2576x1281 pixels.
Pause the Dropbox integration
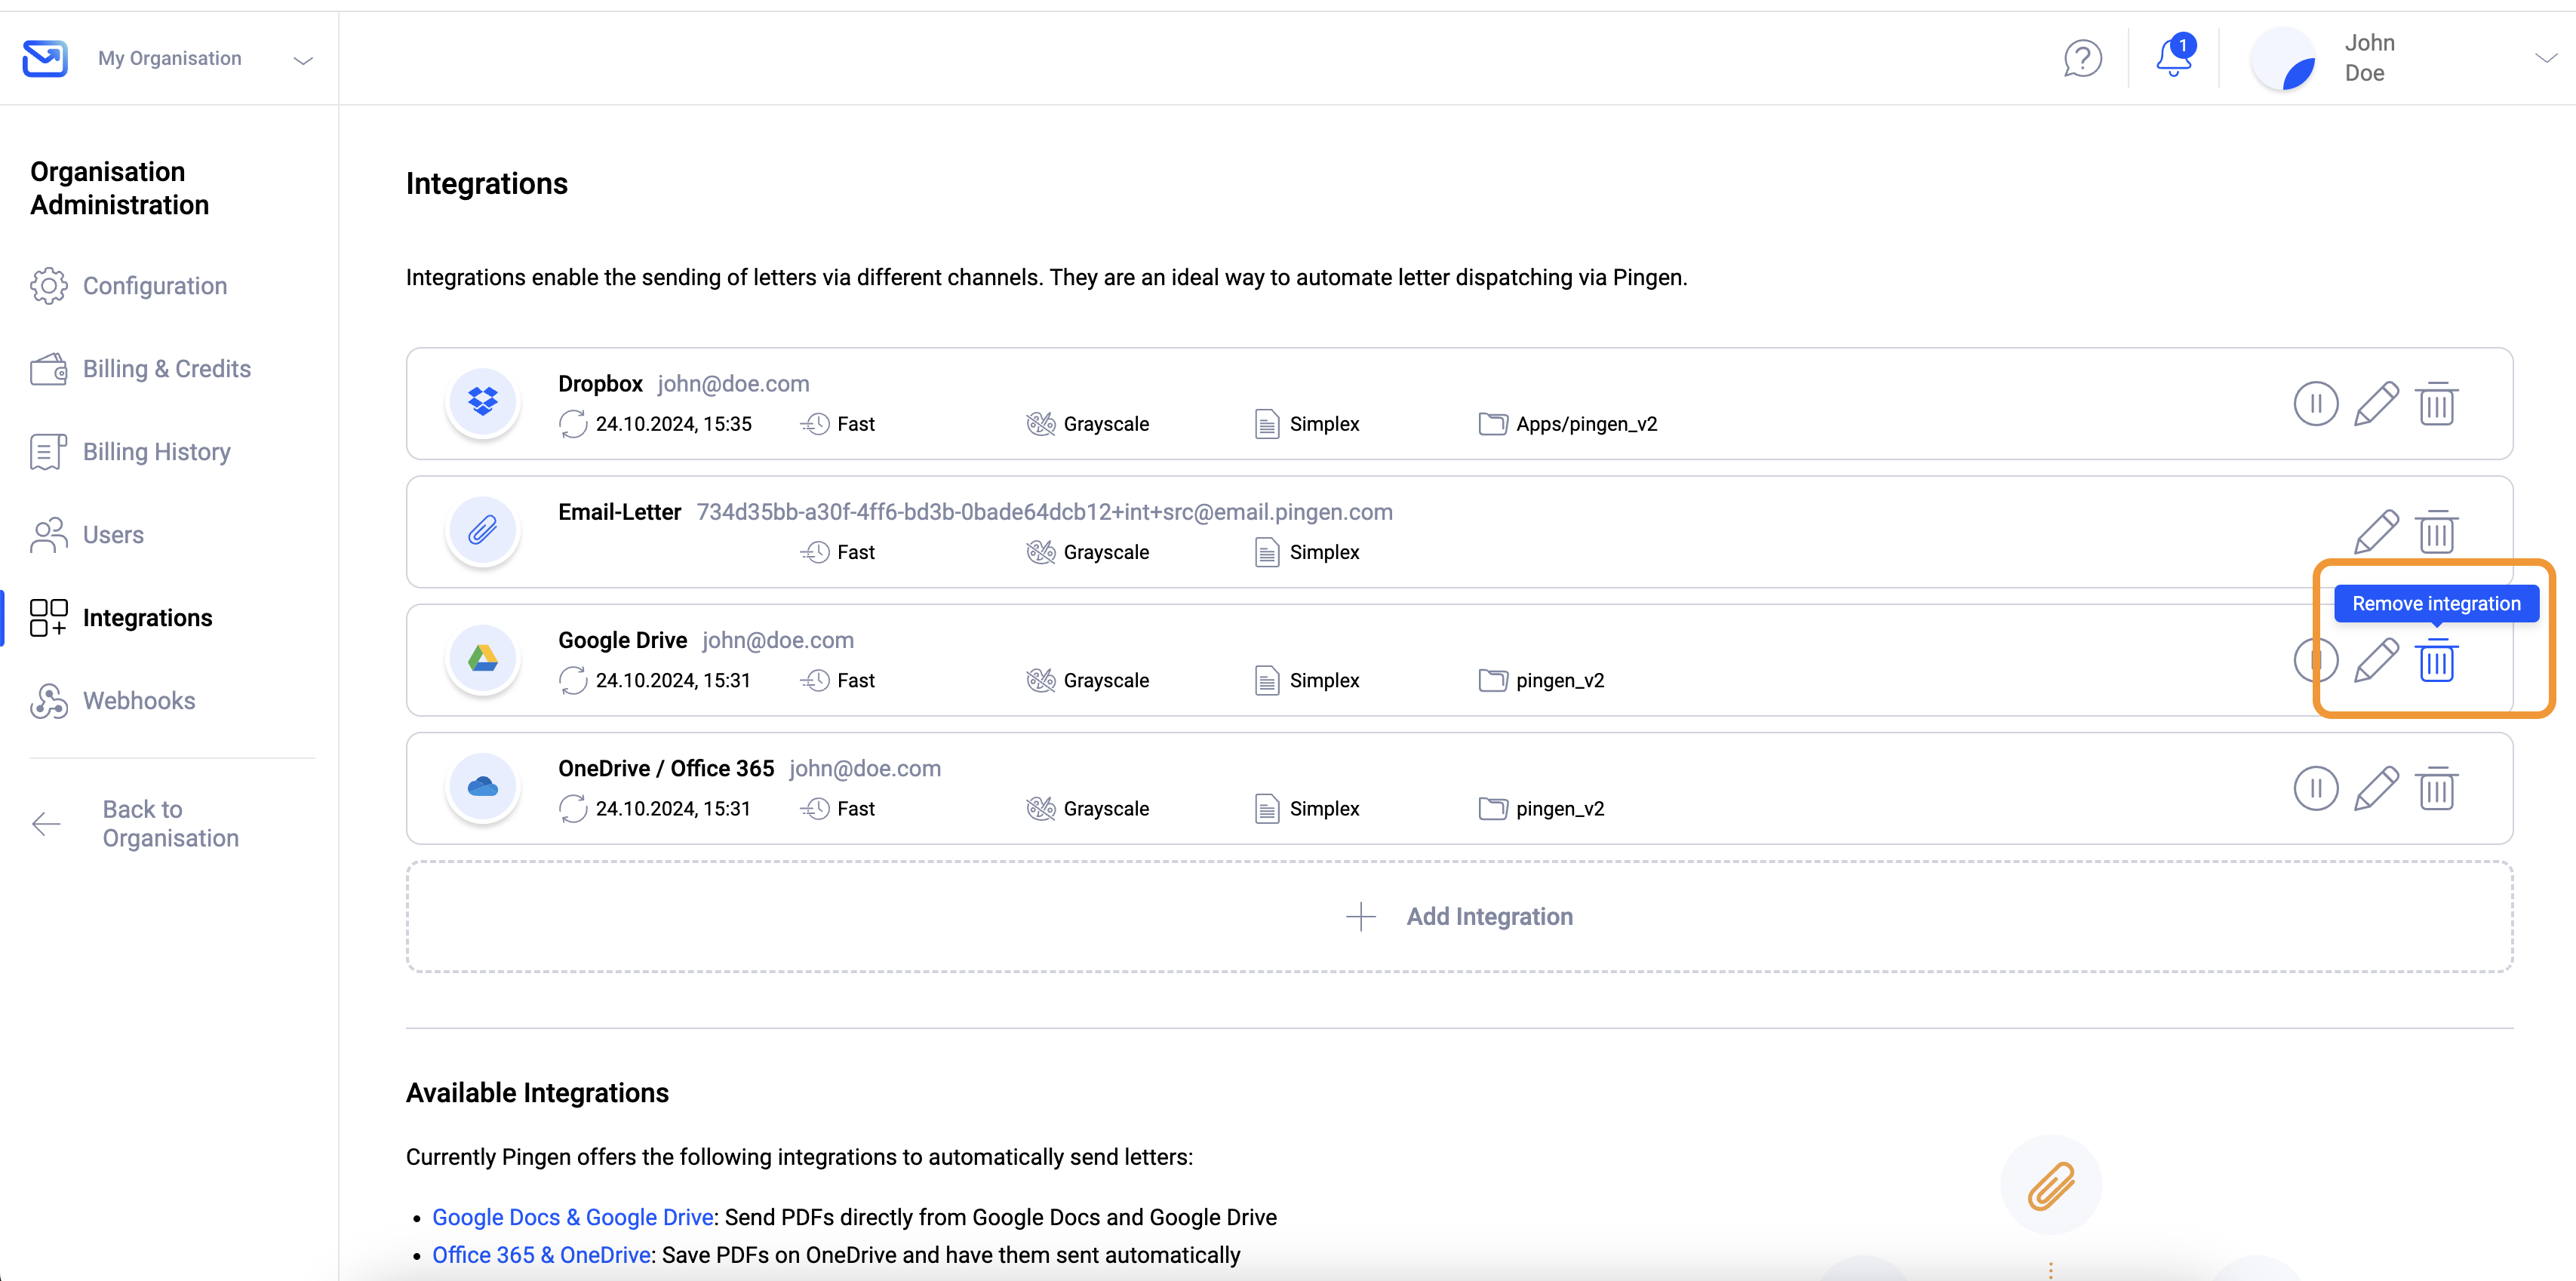[2315, 404]
